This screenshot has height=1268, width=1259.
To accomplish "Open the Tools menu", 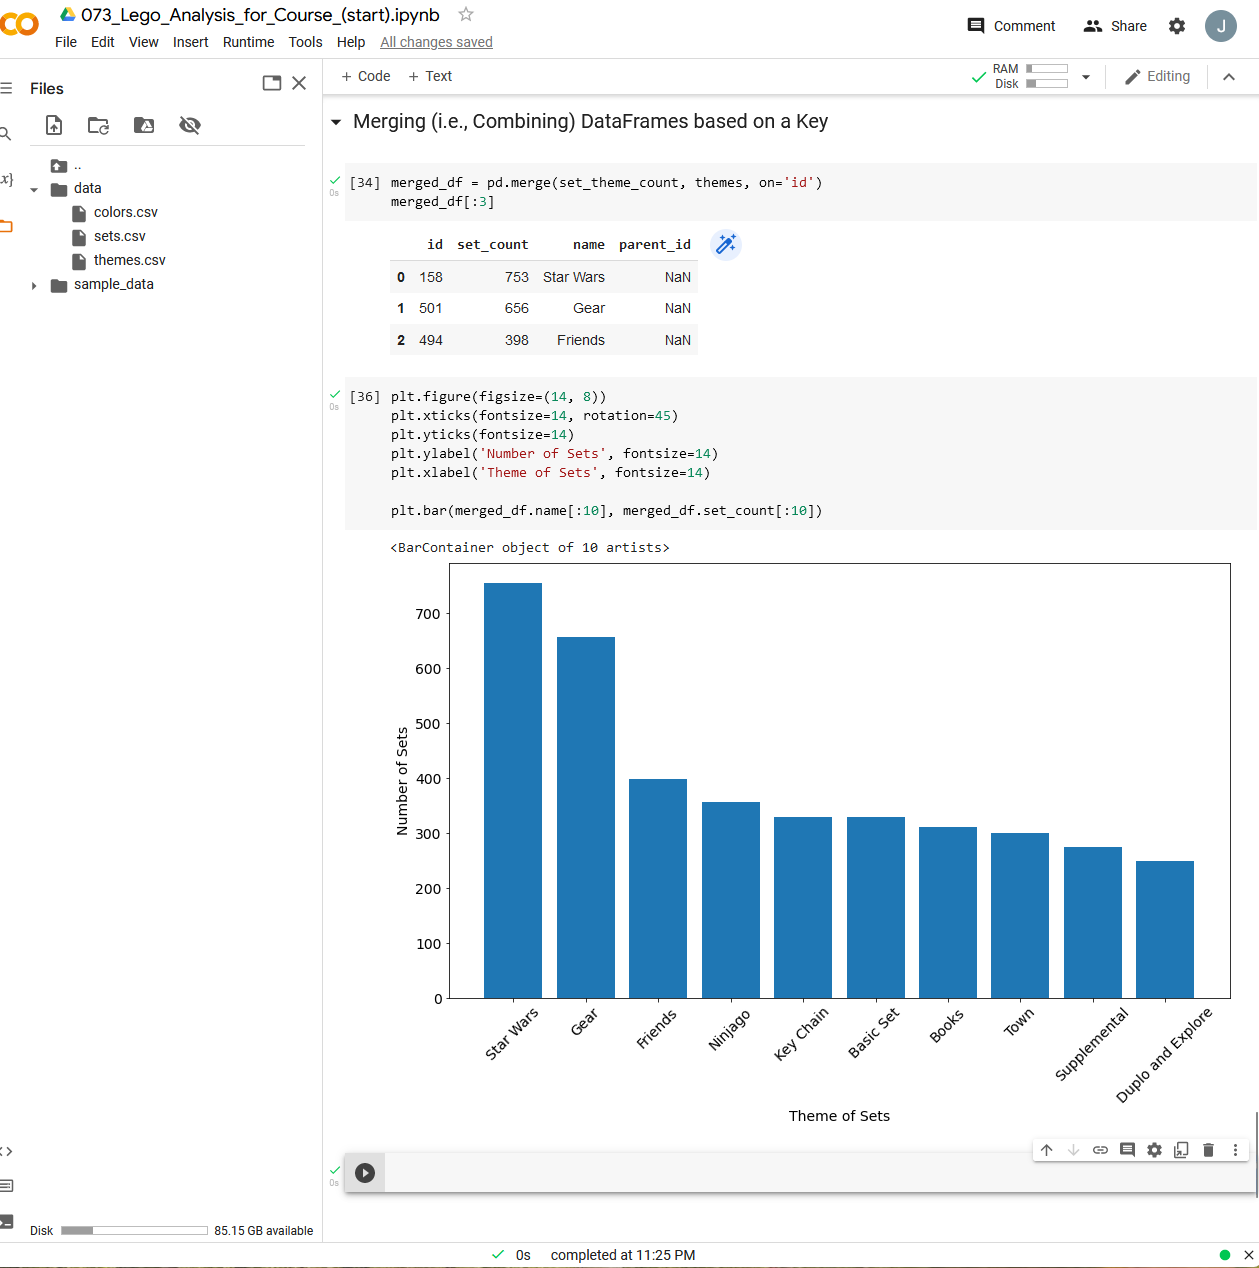I will (x=305, y=42).
